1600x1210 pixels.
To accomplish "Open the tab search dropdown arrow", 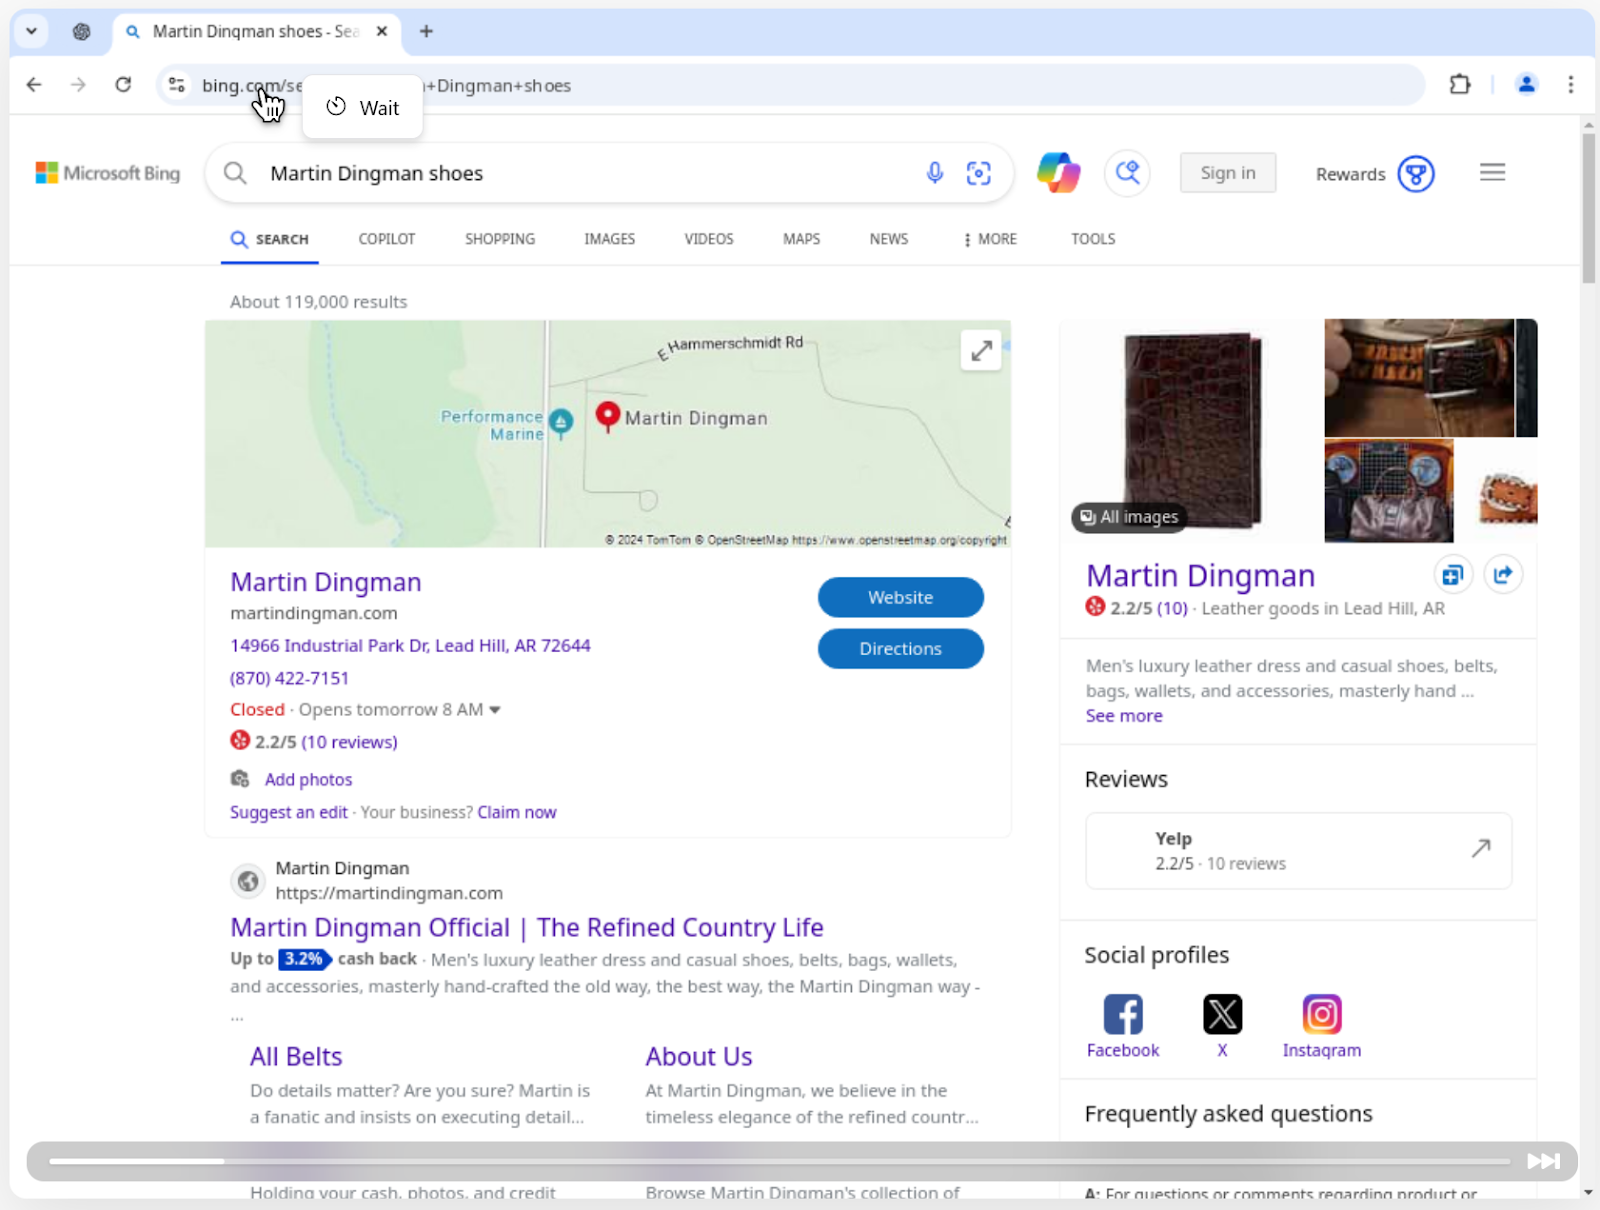I will 31,31.
